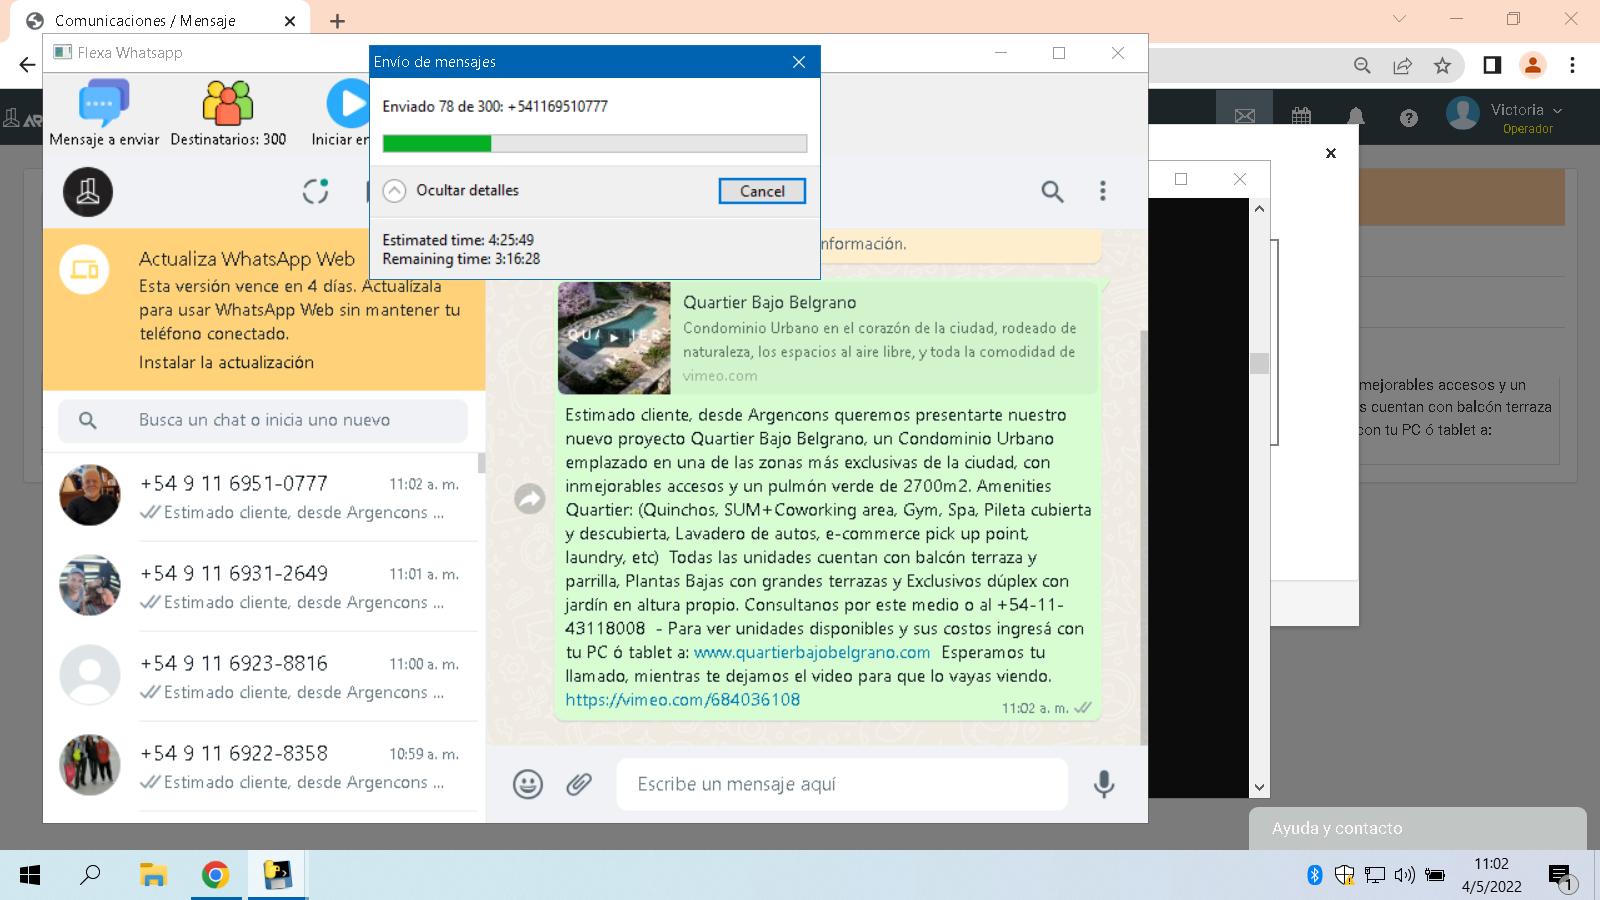Screen dimensions: 1600x900
Task: Open WhatsApp profile avatar icon
Action: click(88, 191)
